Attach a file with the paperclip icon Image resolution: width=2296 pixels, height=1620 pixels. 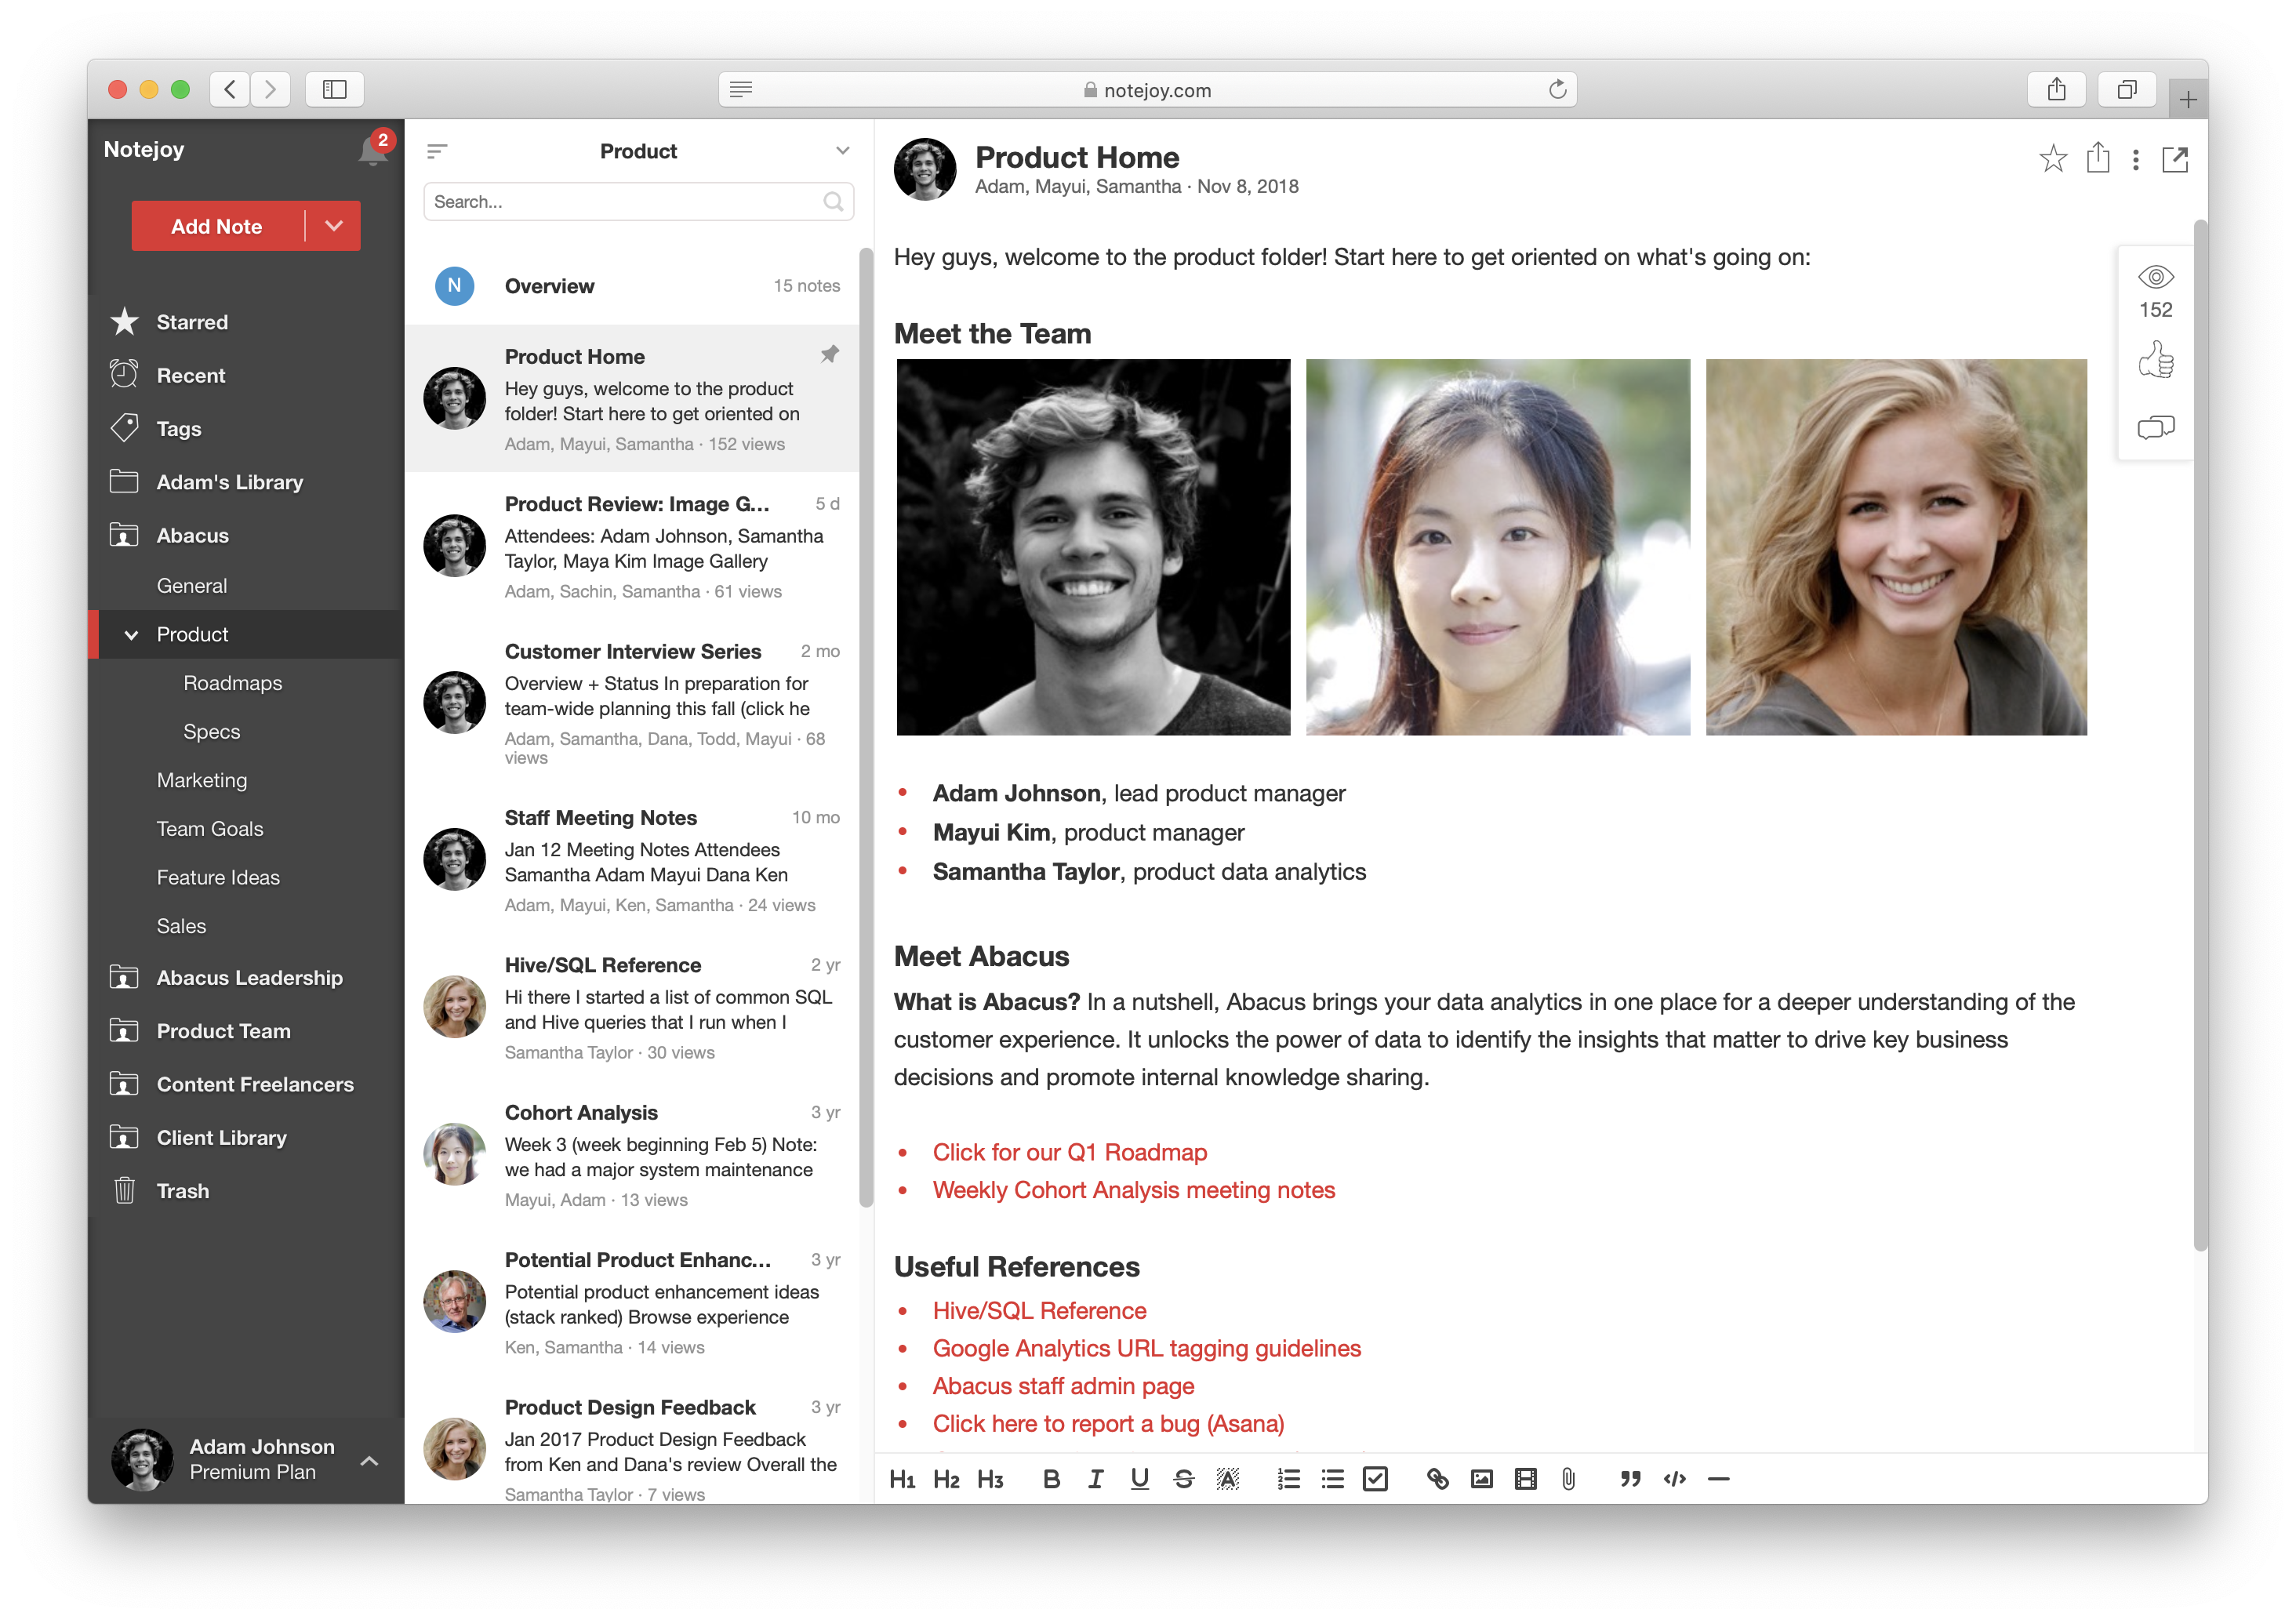(x=1565, y=1479)
